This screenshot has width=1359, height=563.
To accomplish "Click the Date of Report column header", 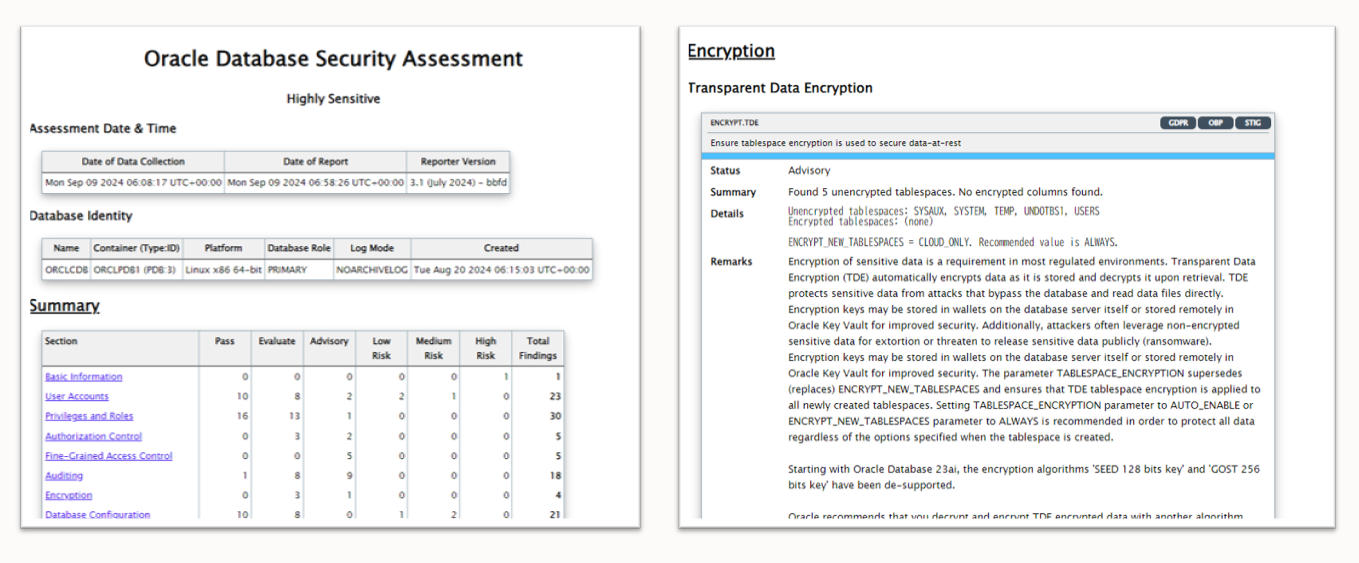I will [x=315, y=161].
